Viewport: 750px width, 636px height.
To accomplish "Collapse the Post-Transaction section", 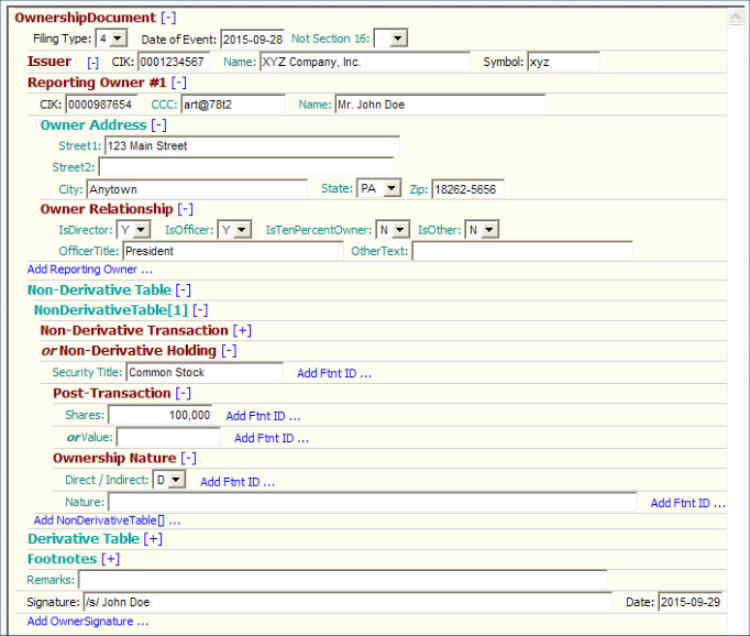I will [x=183, y=394].
